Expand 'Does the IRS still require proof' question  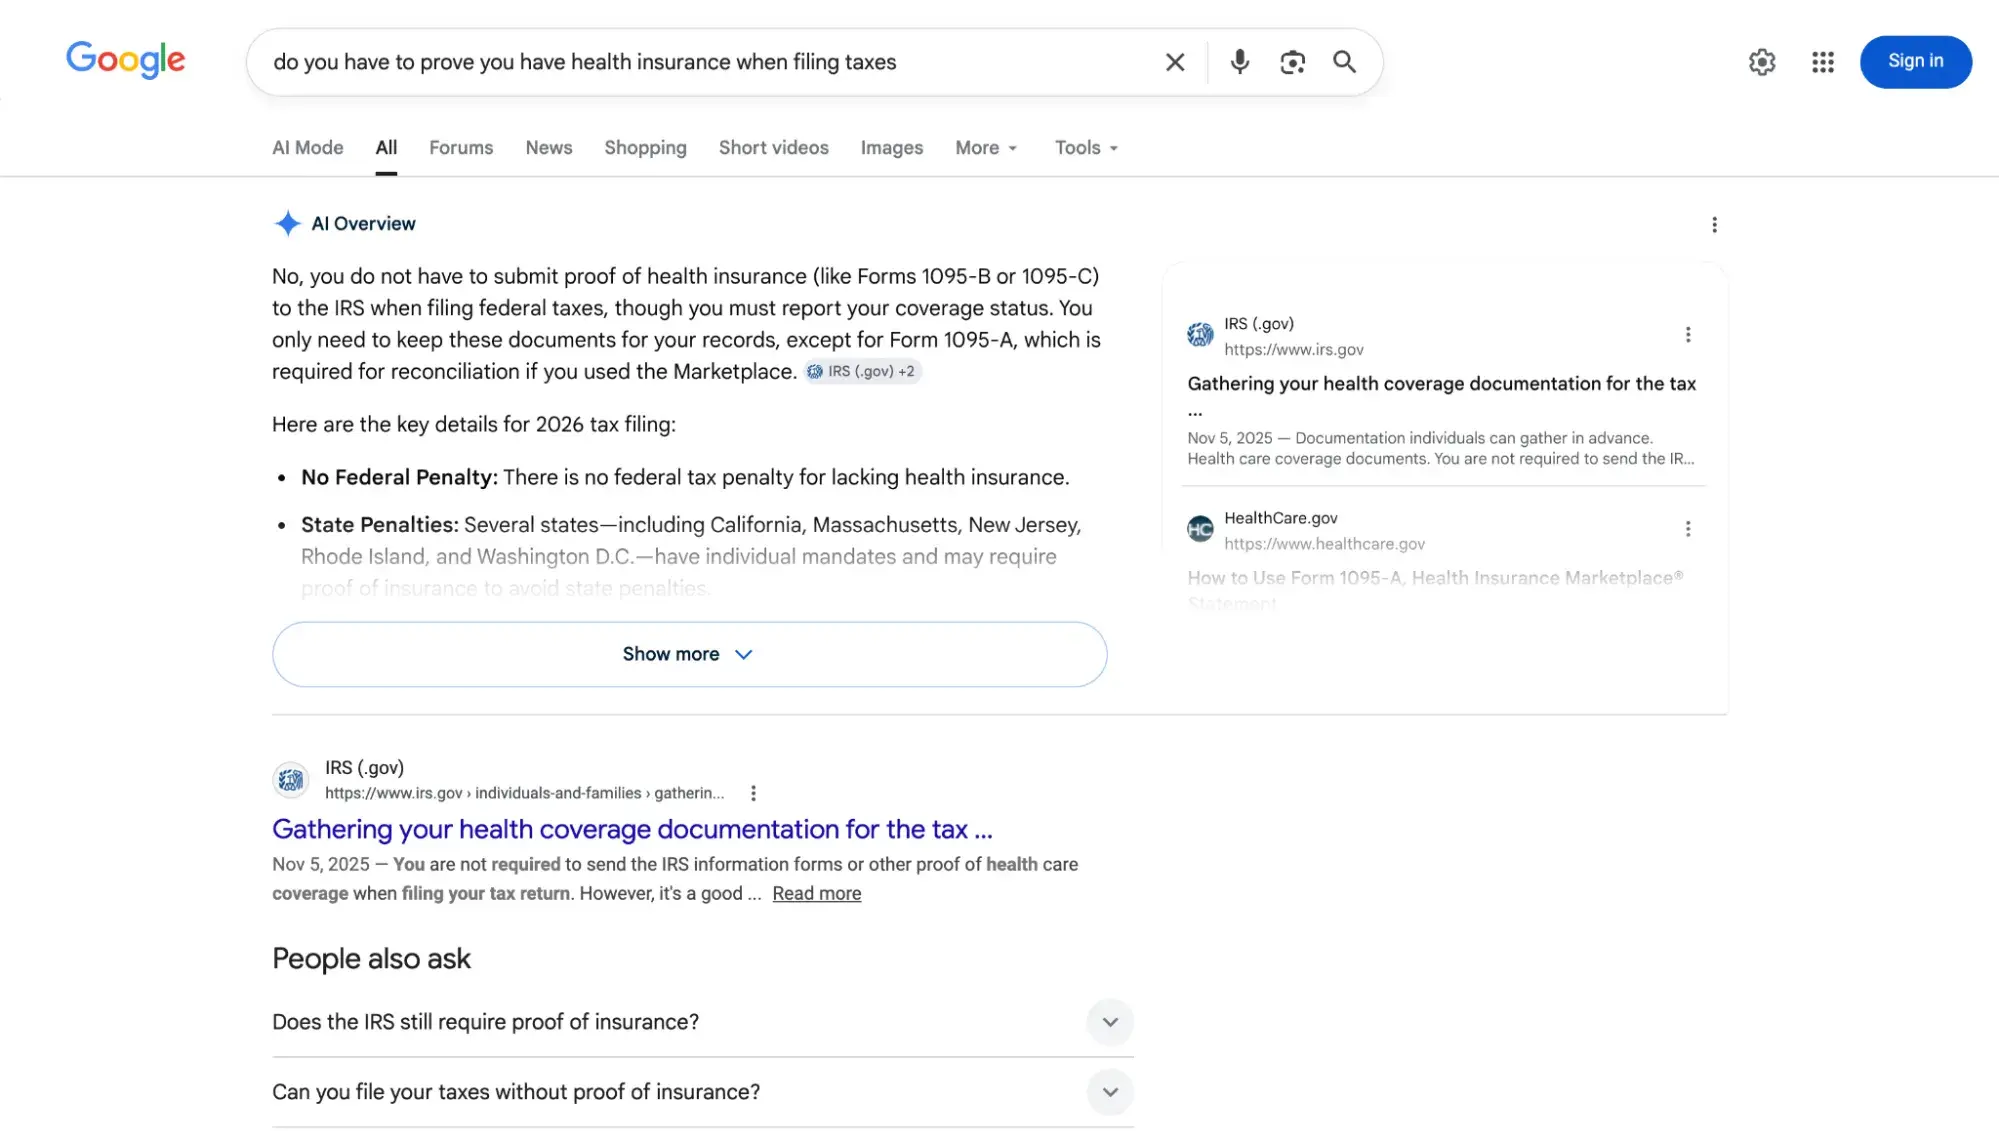coord(703,1022)
